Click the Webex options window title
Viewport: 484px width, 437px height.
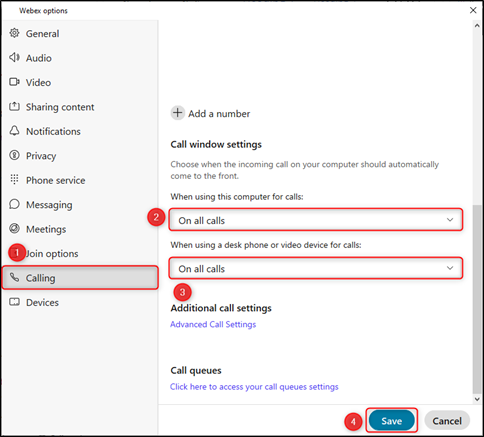coord(43,11)
